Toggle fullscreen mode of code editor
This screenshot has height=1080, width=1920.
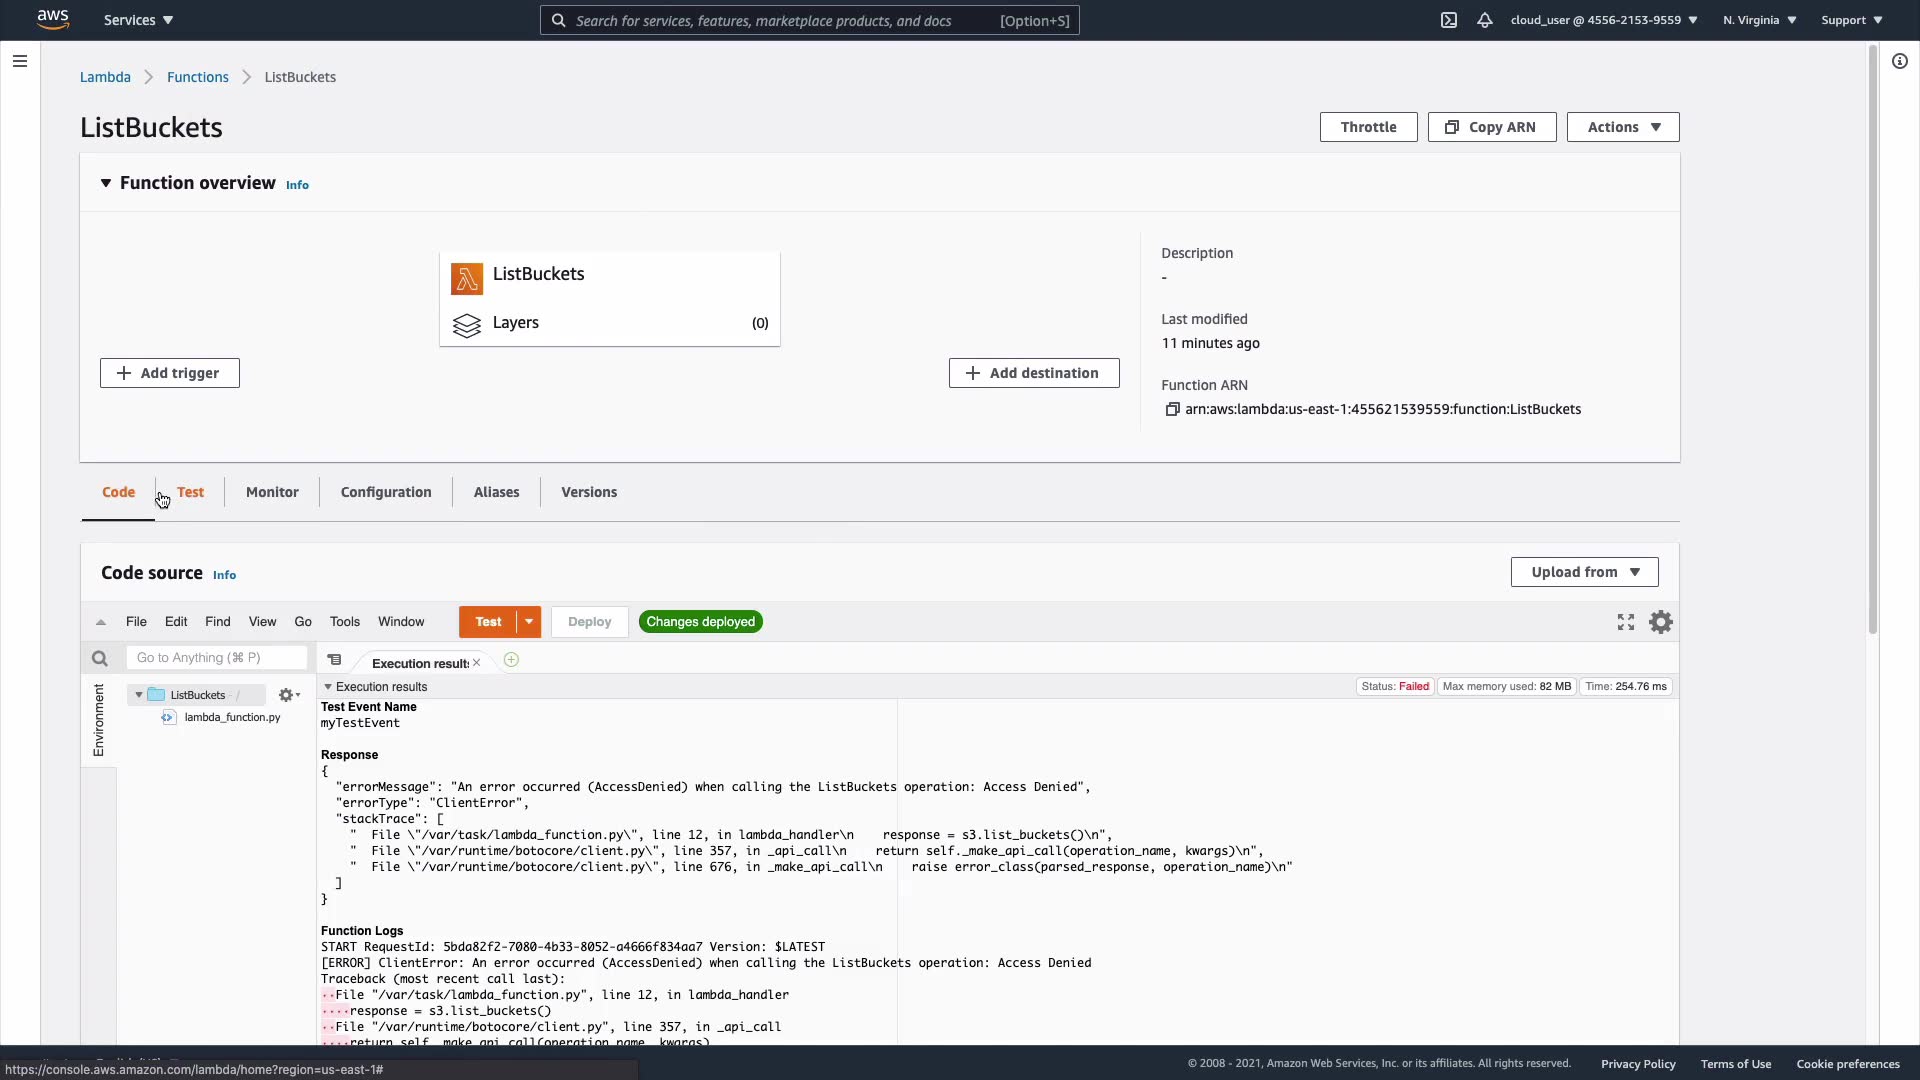point(1626,622)
